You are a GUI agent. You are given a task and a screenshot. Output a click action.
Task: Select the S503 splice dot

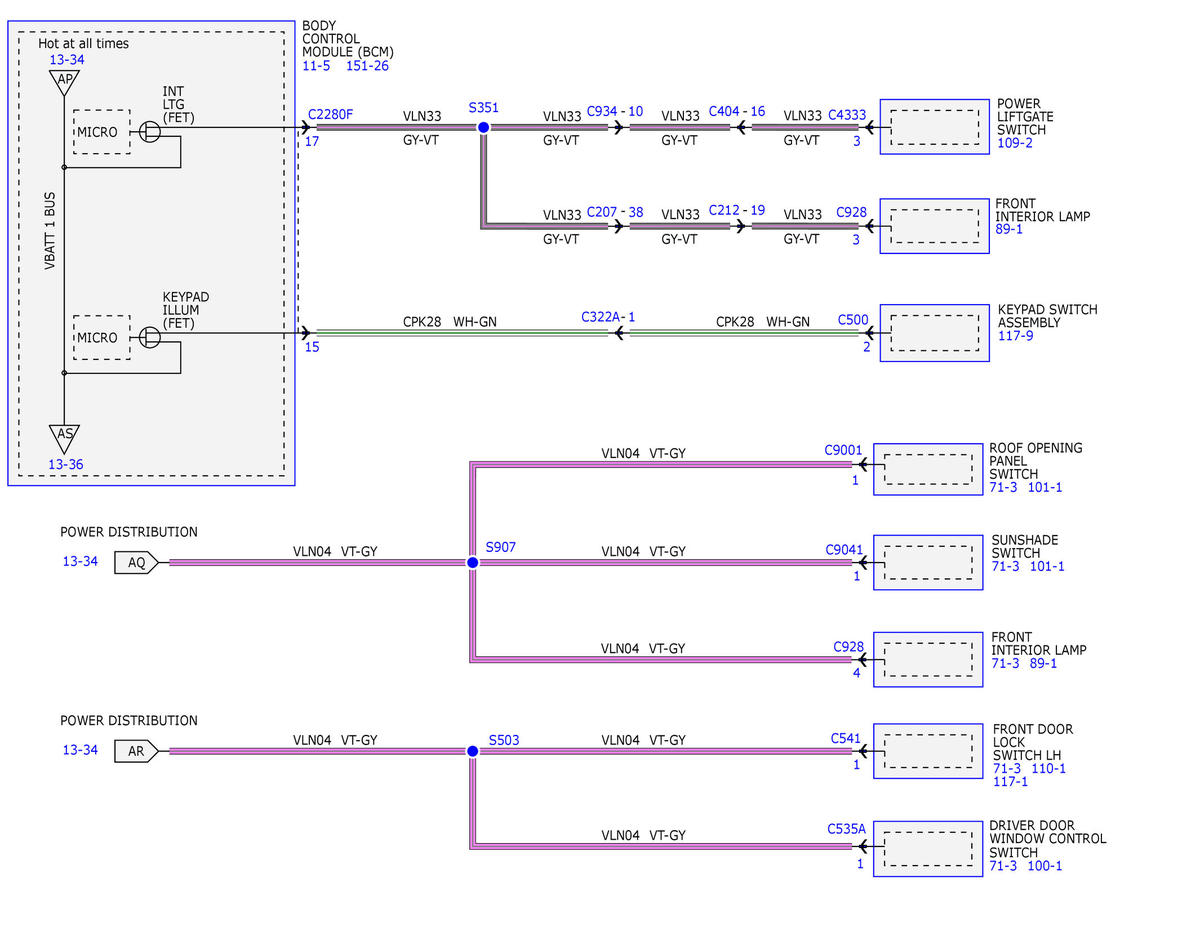click(x=472, y=751)
